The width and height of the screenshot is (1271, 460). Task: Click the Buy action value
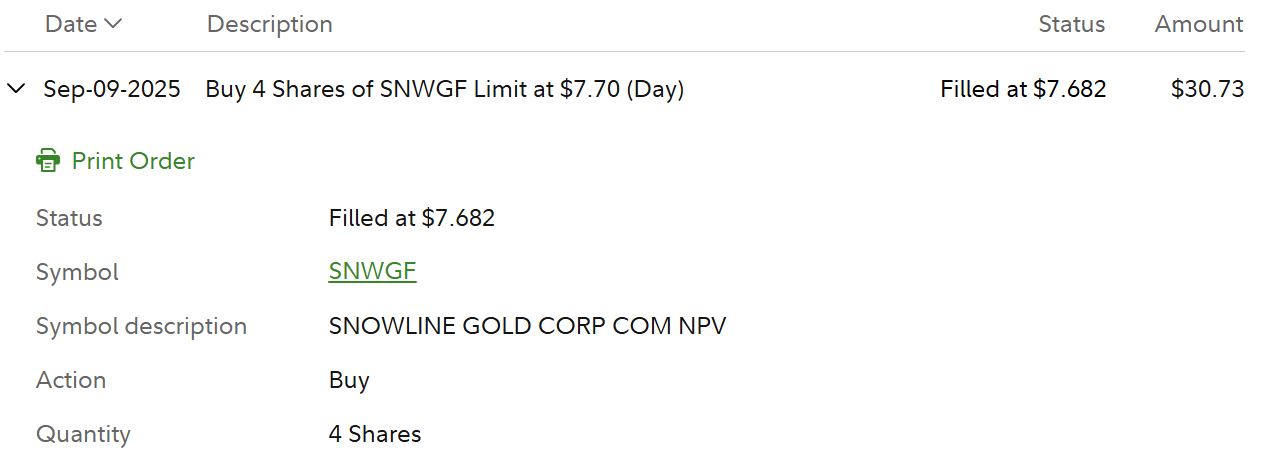pos(349,380)
